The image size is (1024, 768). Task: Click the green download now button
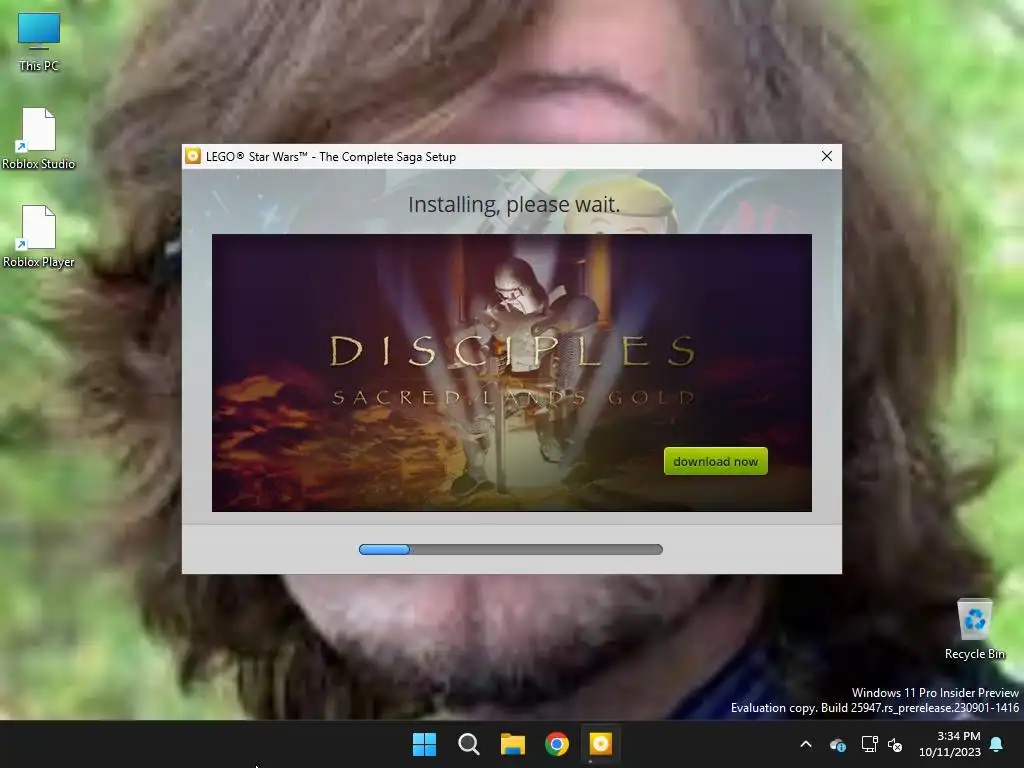tap(715, 461)
